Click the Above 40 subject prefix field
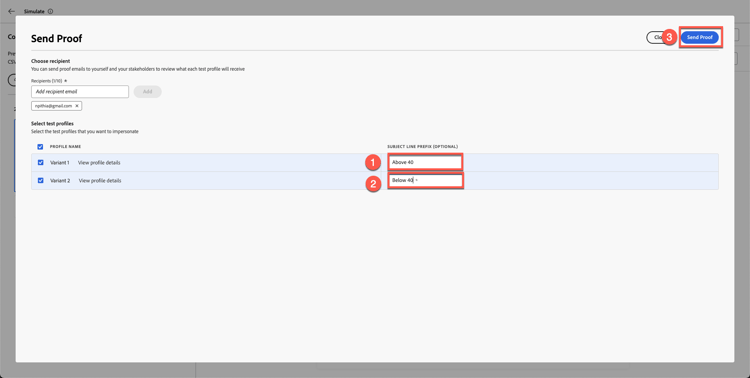The image size is (750, 378). click(425, 162)
